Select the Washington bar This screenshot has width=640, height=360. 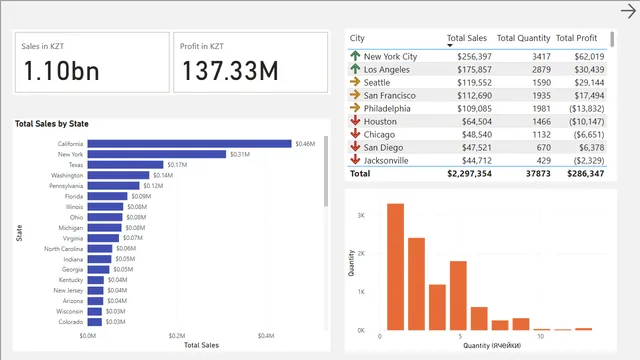(118, 175)
